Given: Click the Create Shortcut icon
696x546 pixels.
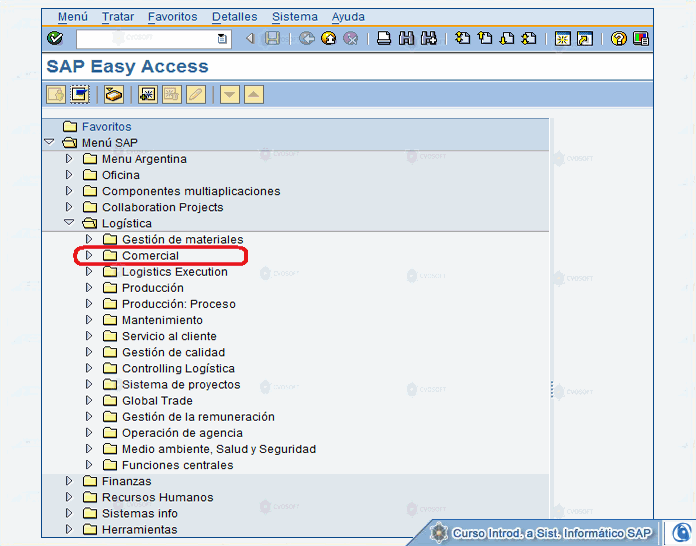Looking at the screenshot, I should (585, 39).
